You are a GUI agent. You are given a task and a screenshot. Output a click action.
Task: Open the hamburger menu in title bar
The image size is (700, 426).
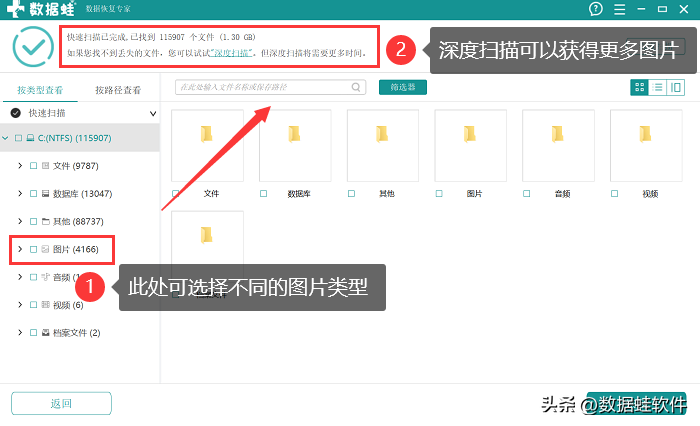pos(619,9)
